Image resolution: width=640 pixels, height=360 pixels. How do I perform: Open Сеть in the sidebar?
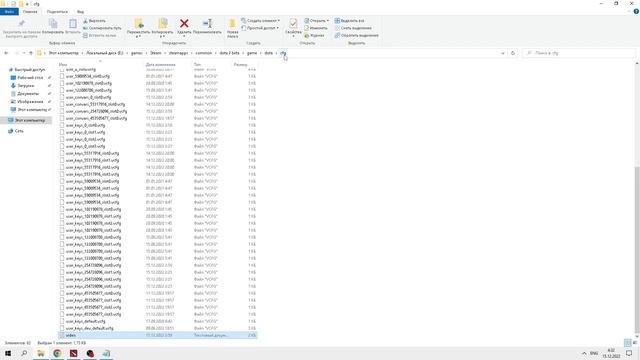pos(19,131)
